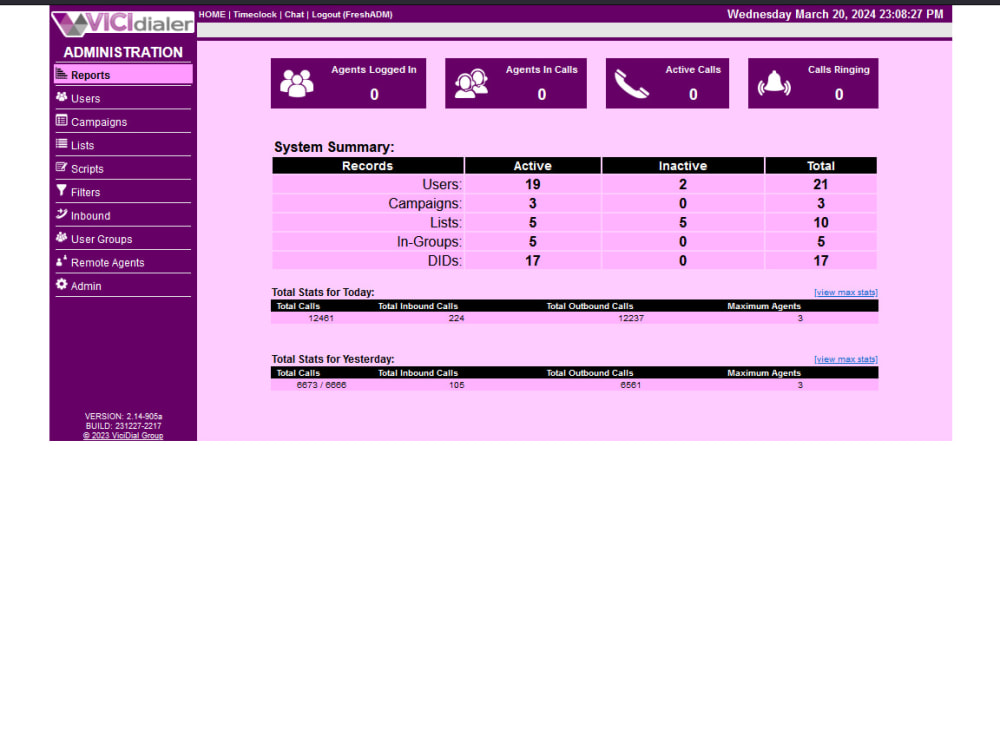Screen dimensions: 1000x750
Task: Click the Inbound phone icon in sidebar
Action: click(x=61, y=214)
